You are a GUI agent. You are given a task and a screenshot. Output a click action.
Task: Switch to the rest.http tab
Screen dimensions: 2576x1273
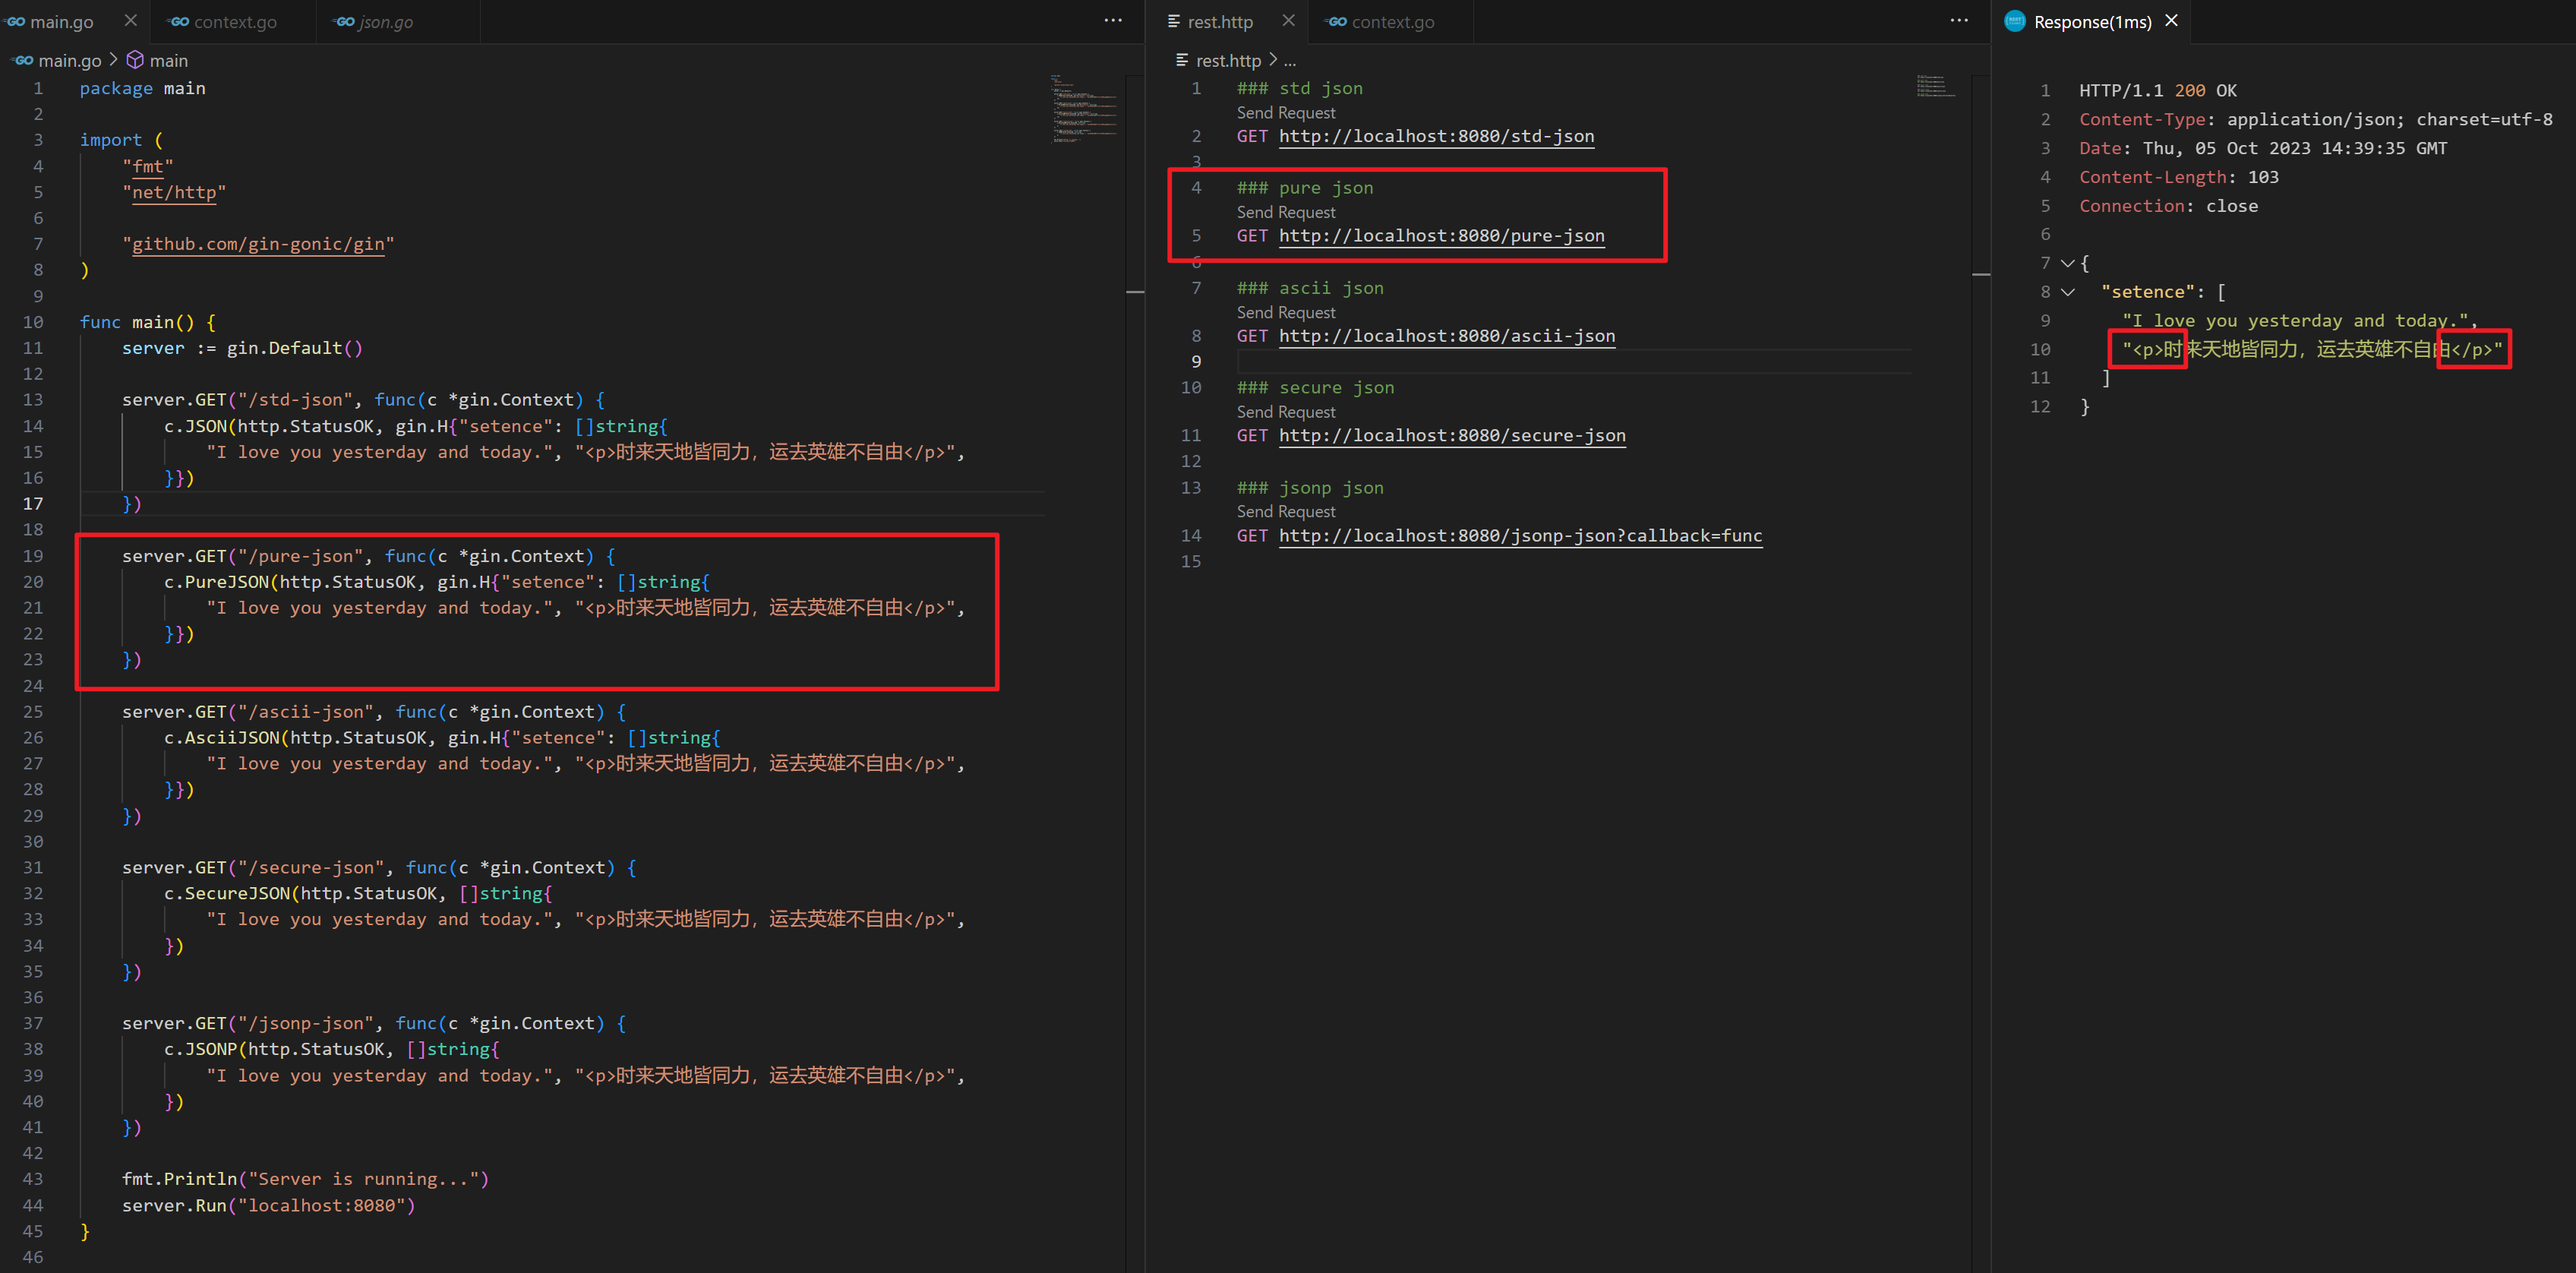click(x=1219, y=21)
